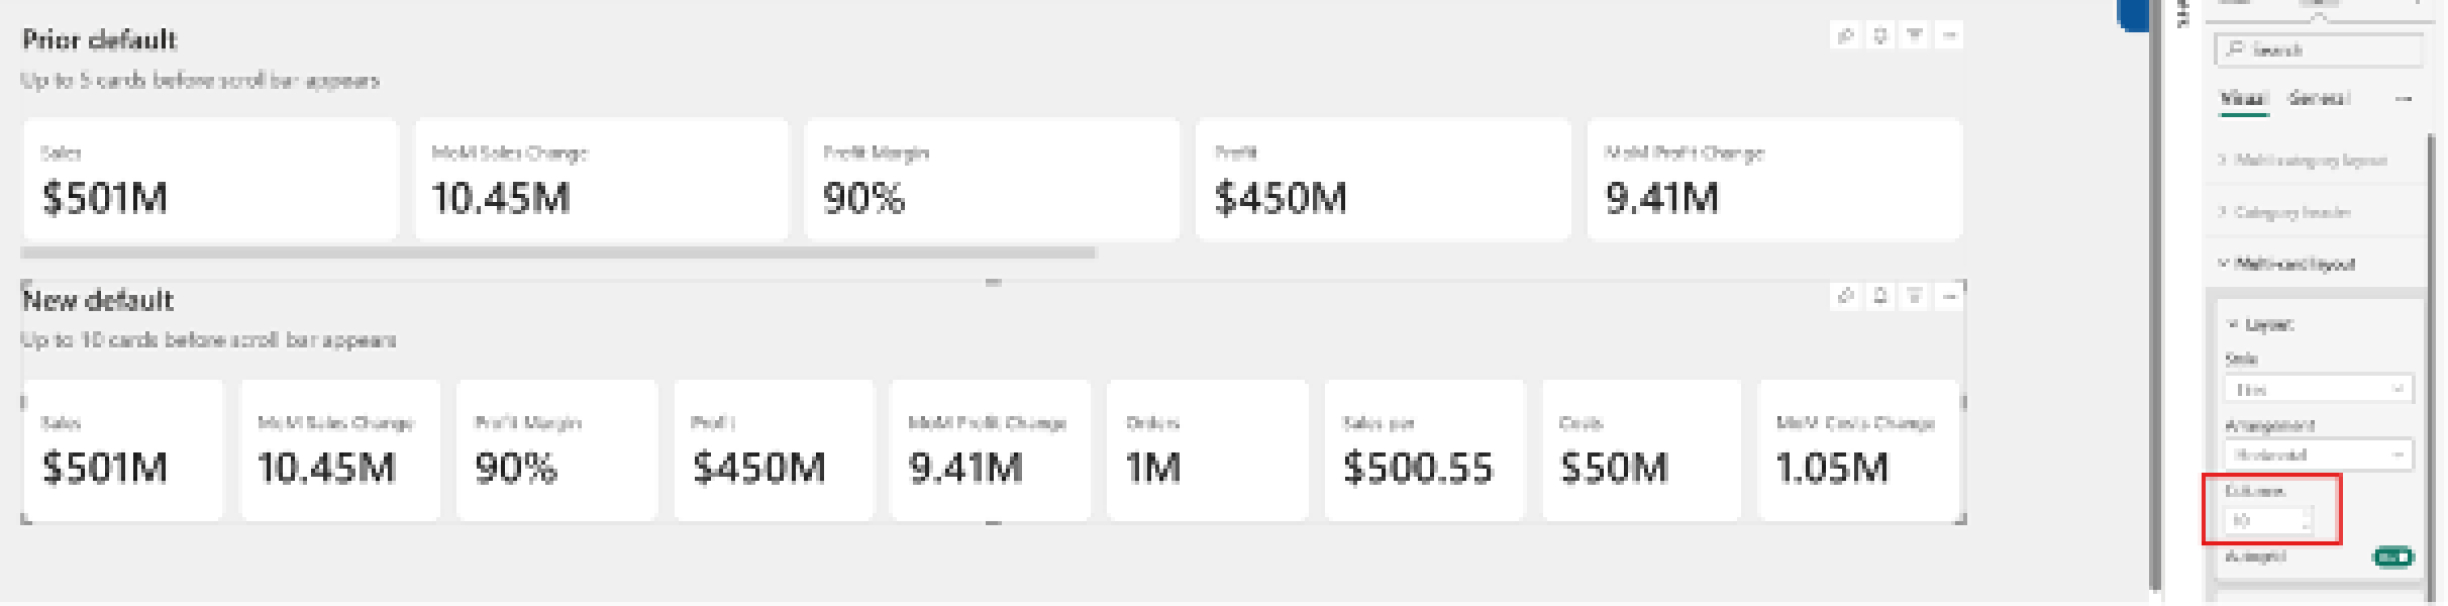Viewport: 2448px width, 606px height.
Task: Set an alert on the New default visual
Action: [1880, 296]
